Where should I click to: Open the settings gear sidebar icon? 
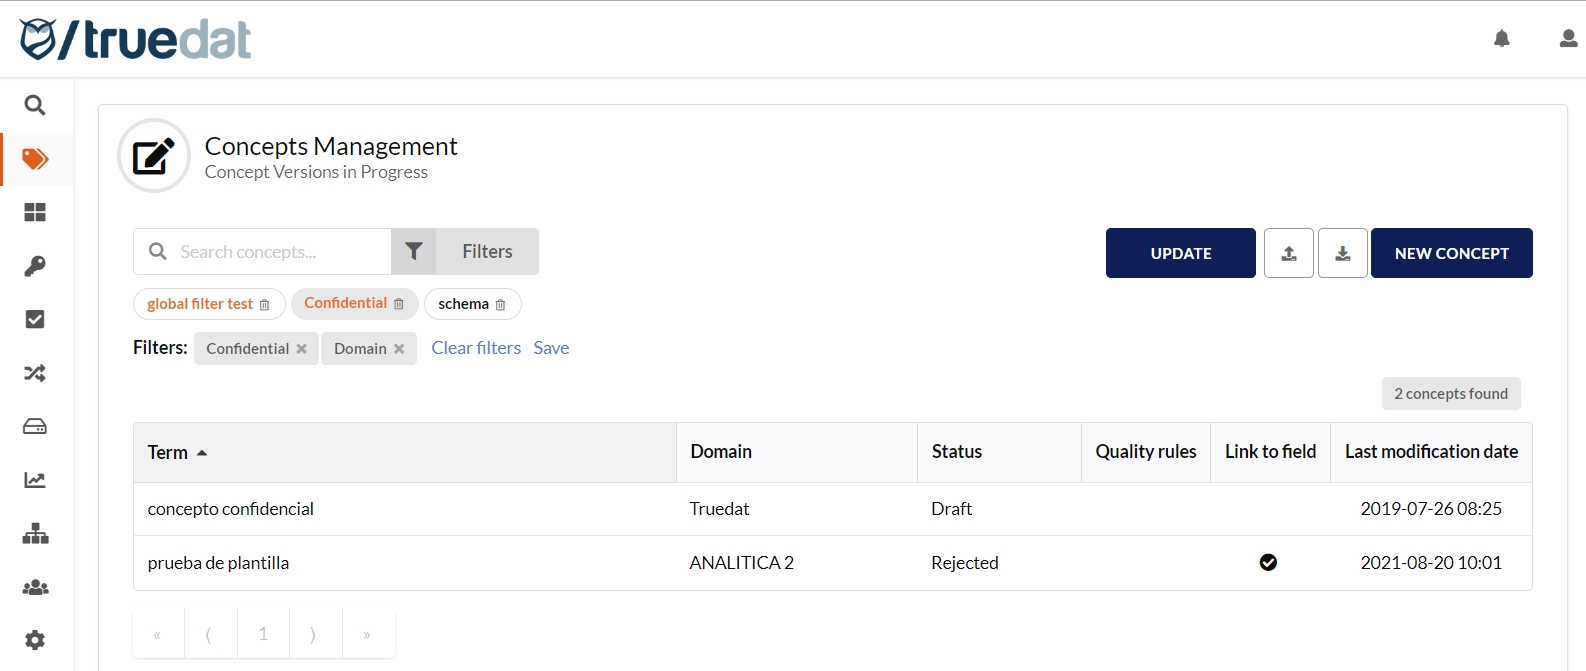pyautogui.click(x=35, y=640)
